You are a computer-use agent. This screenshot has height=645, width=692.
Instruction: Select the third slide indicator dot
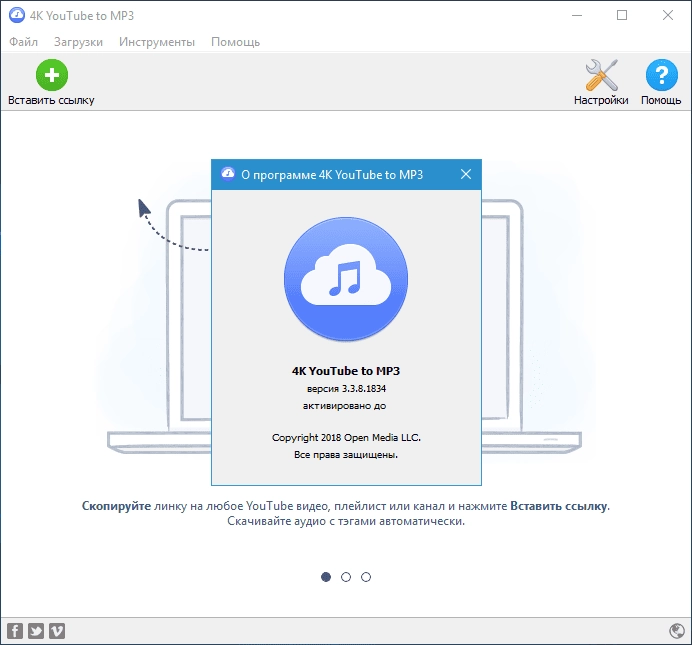(x=366, y=577)
